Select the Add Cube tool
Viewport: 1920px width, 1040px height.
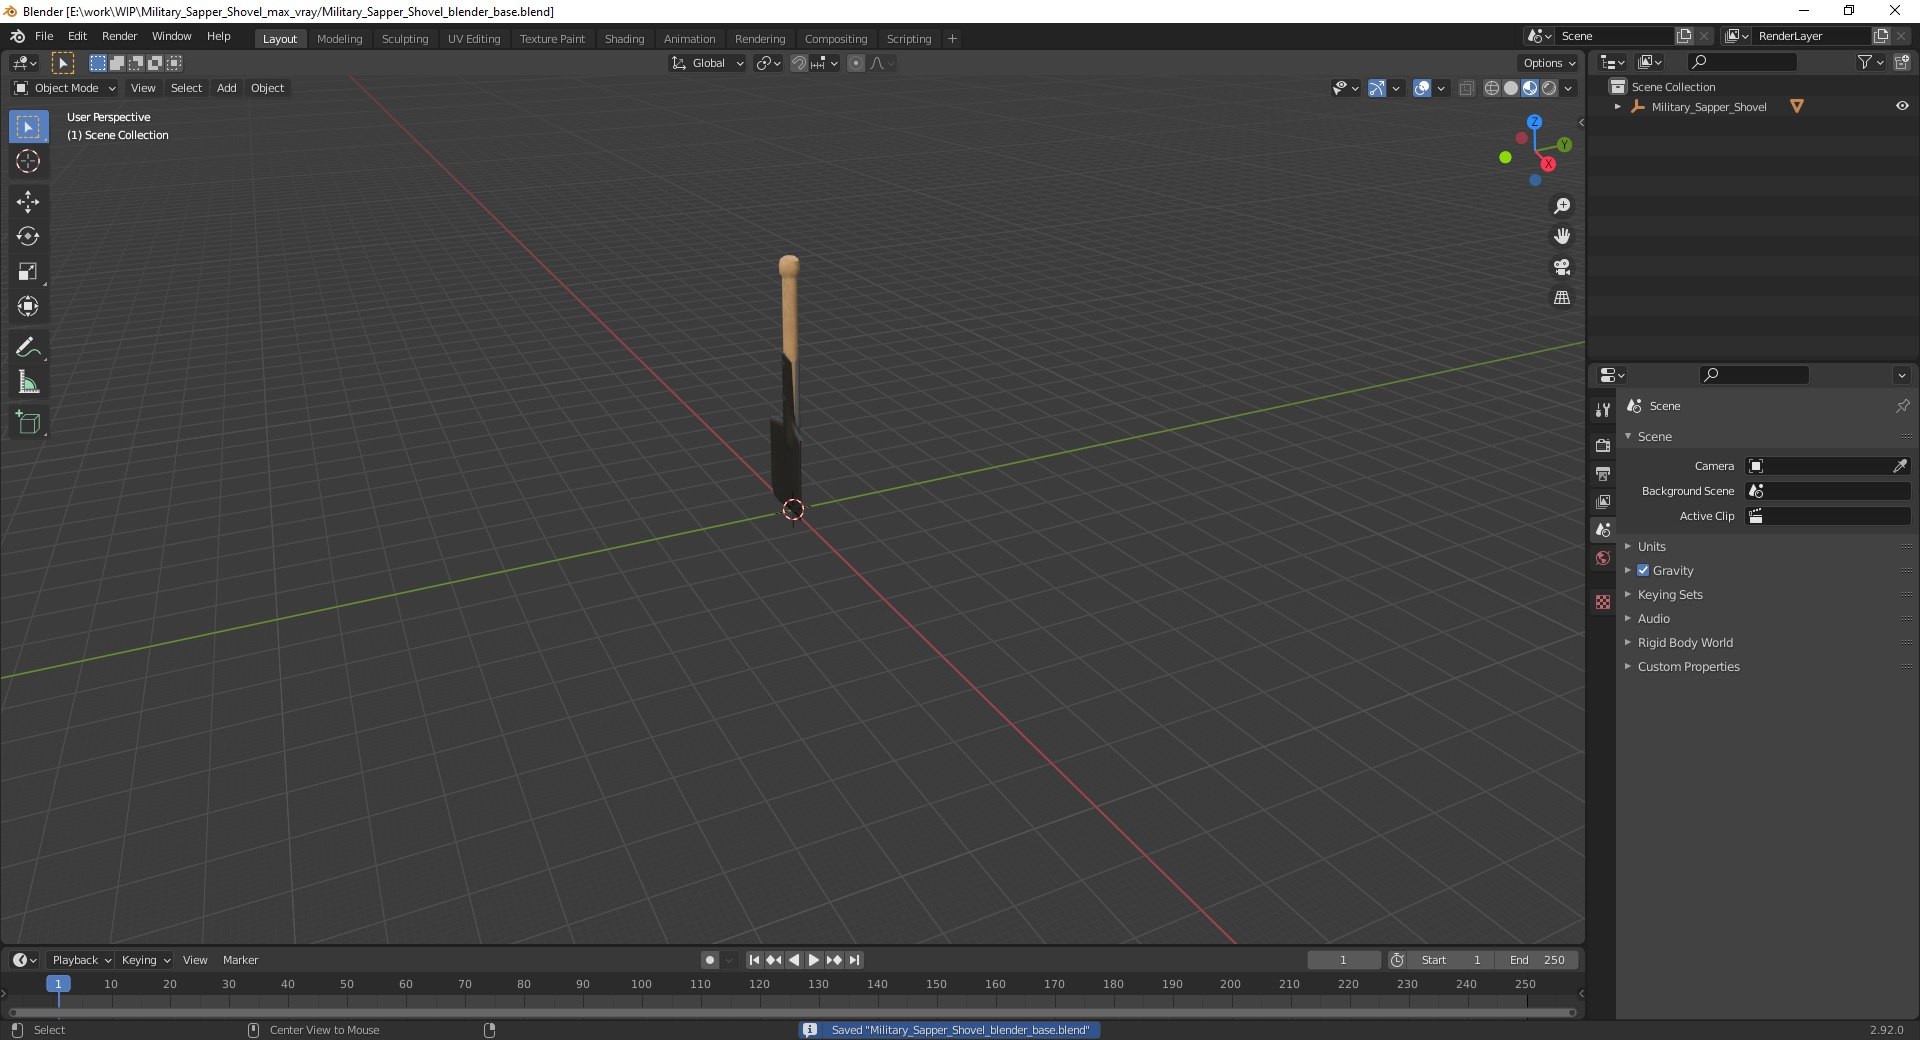pos(28,423)
